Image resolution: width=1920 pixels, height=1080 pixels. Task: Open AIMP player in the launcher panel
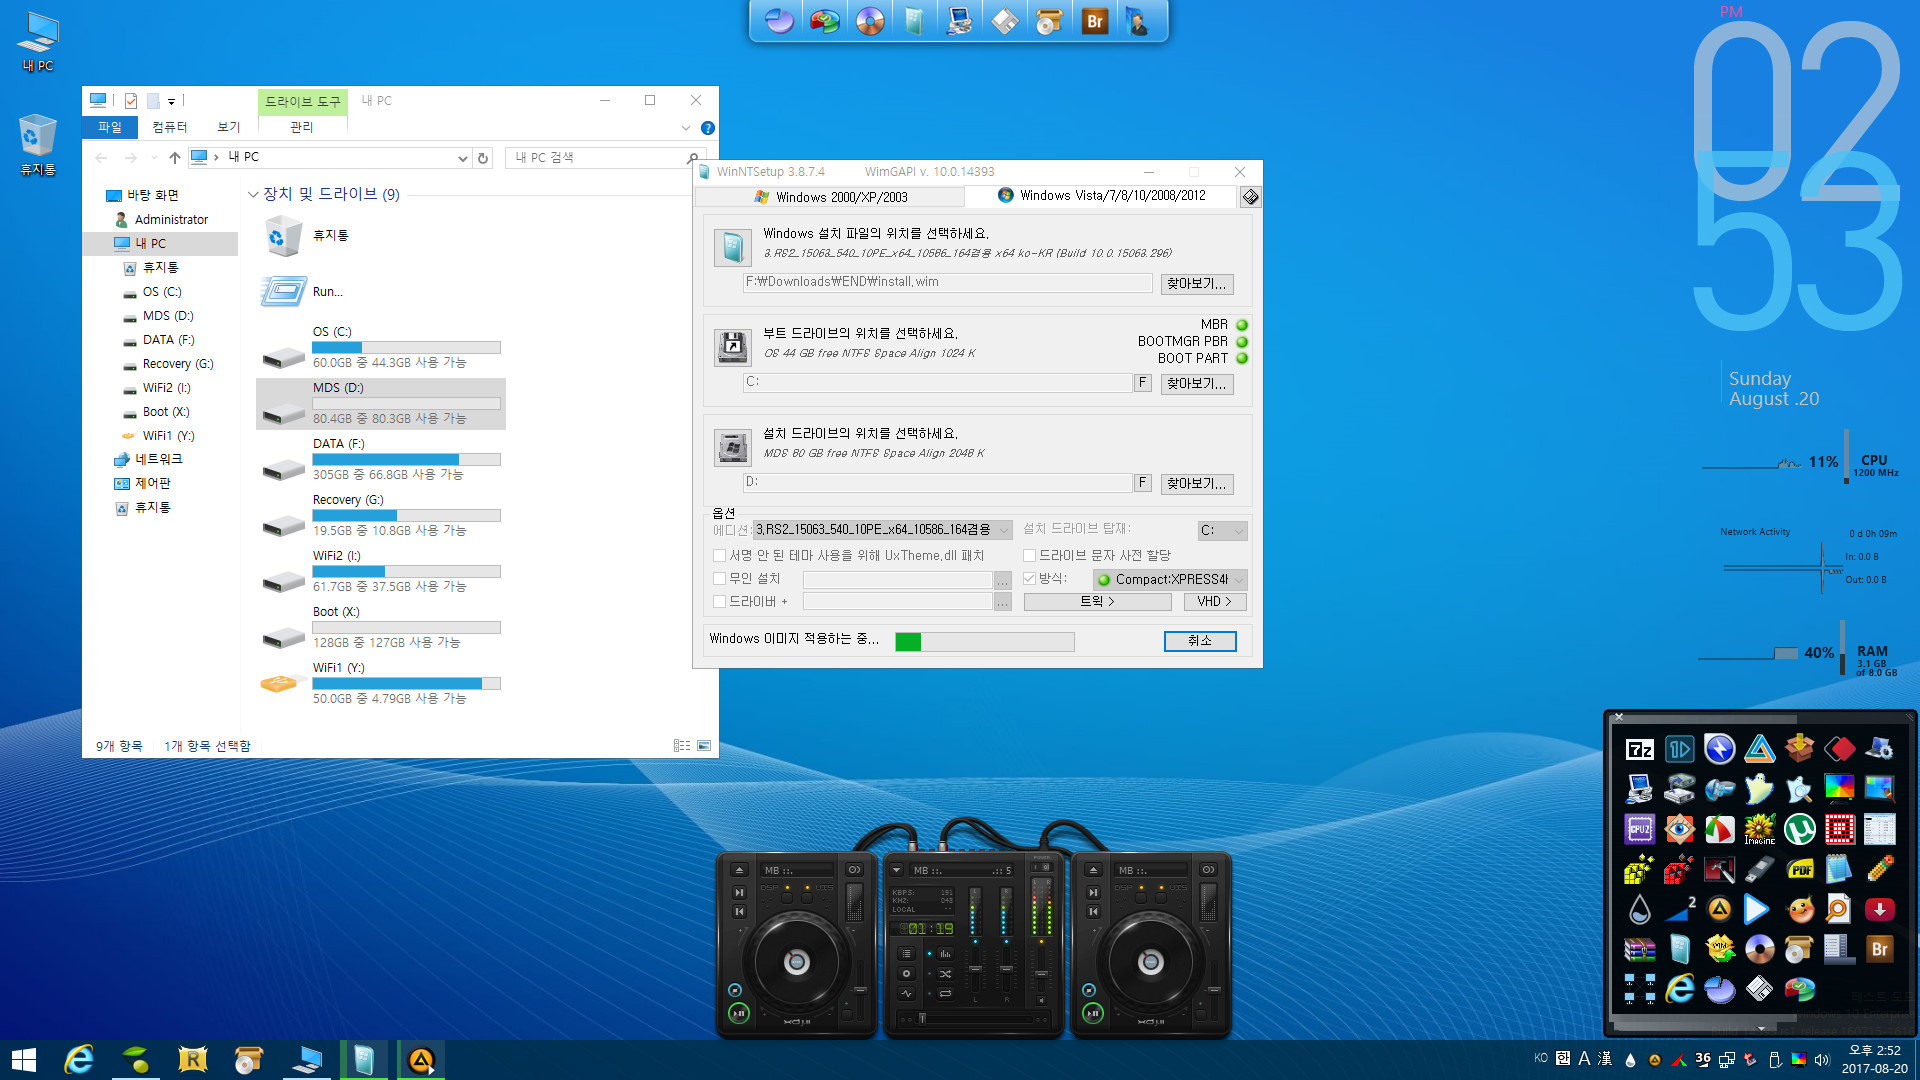coord(1719,909)
